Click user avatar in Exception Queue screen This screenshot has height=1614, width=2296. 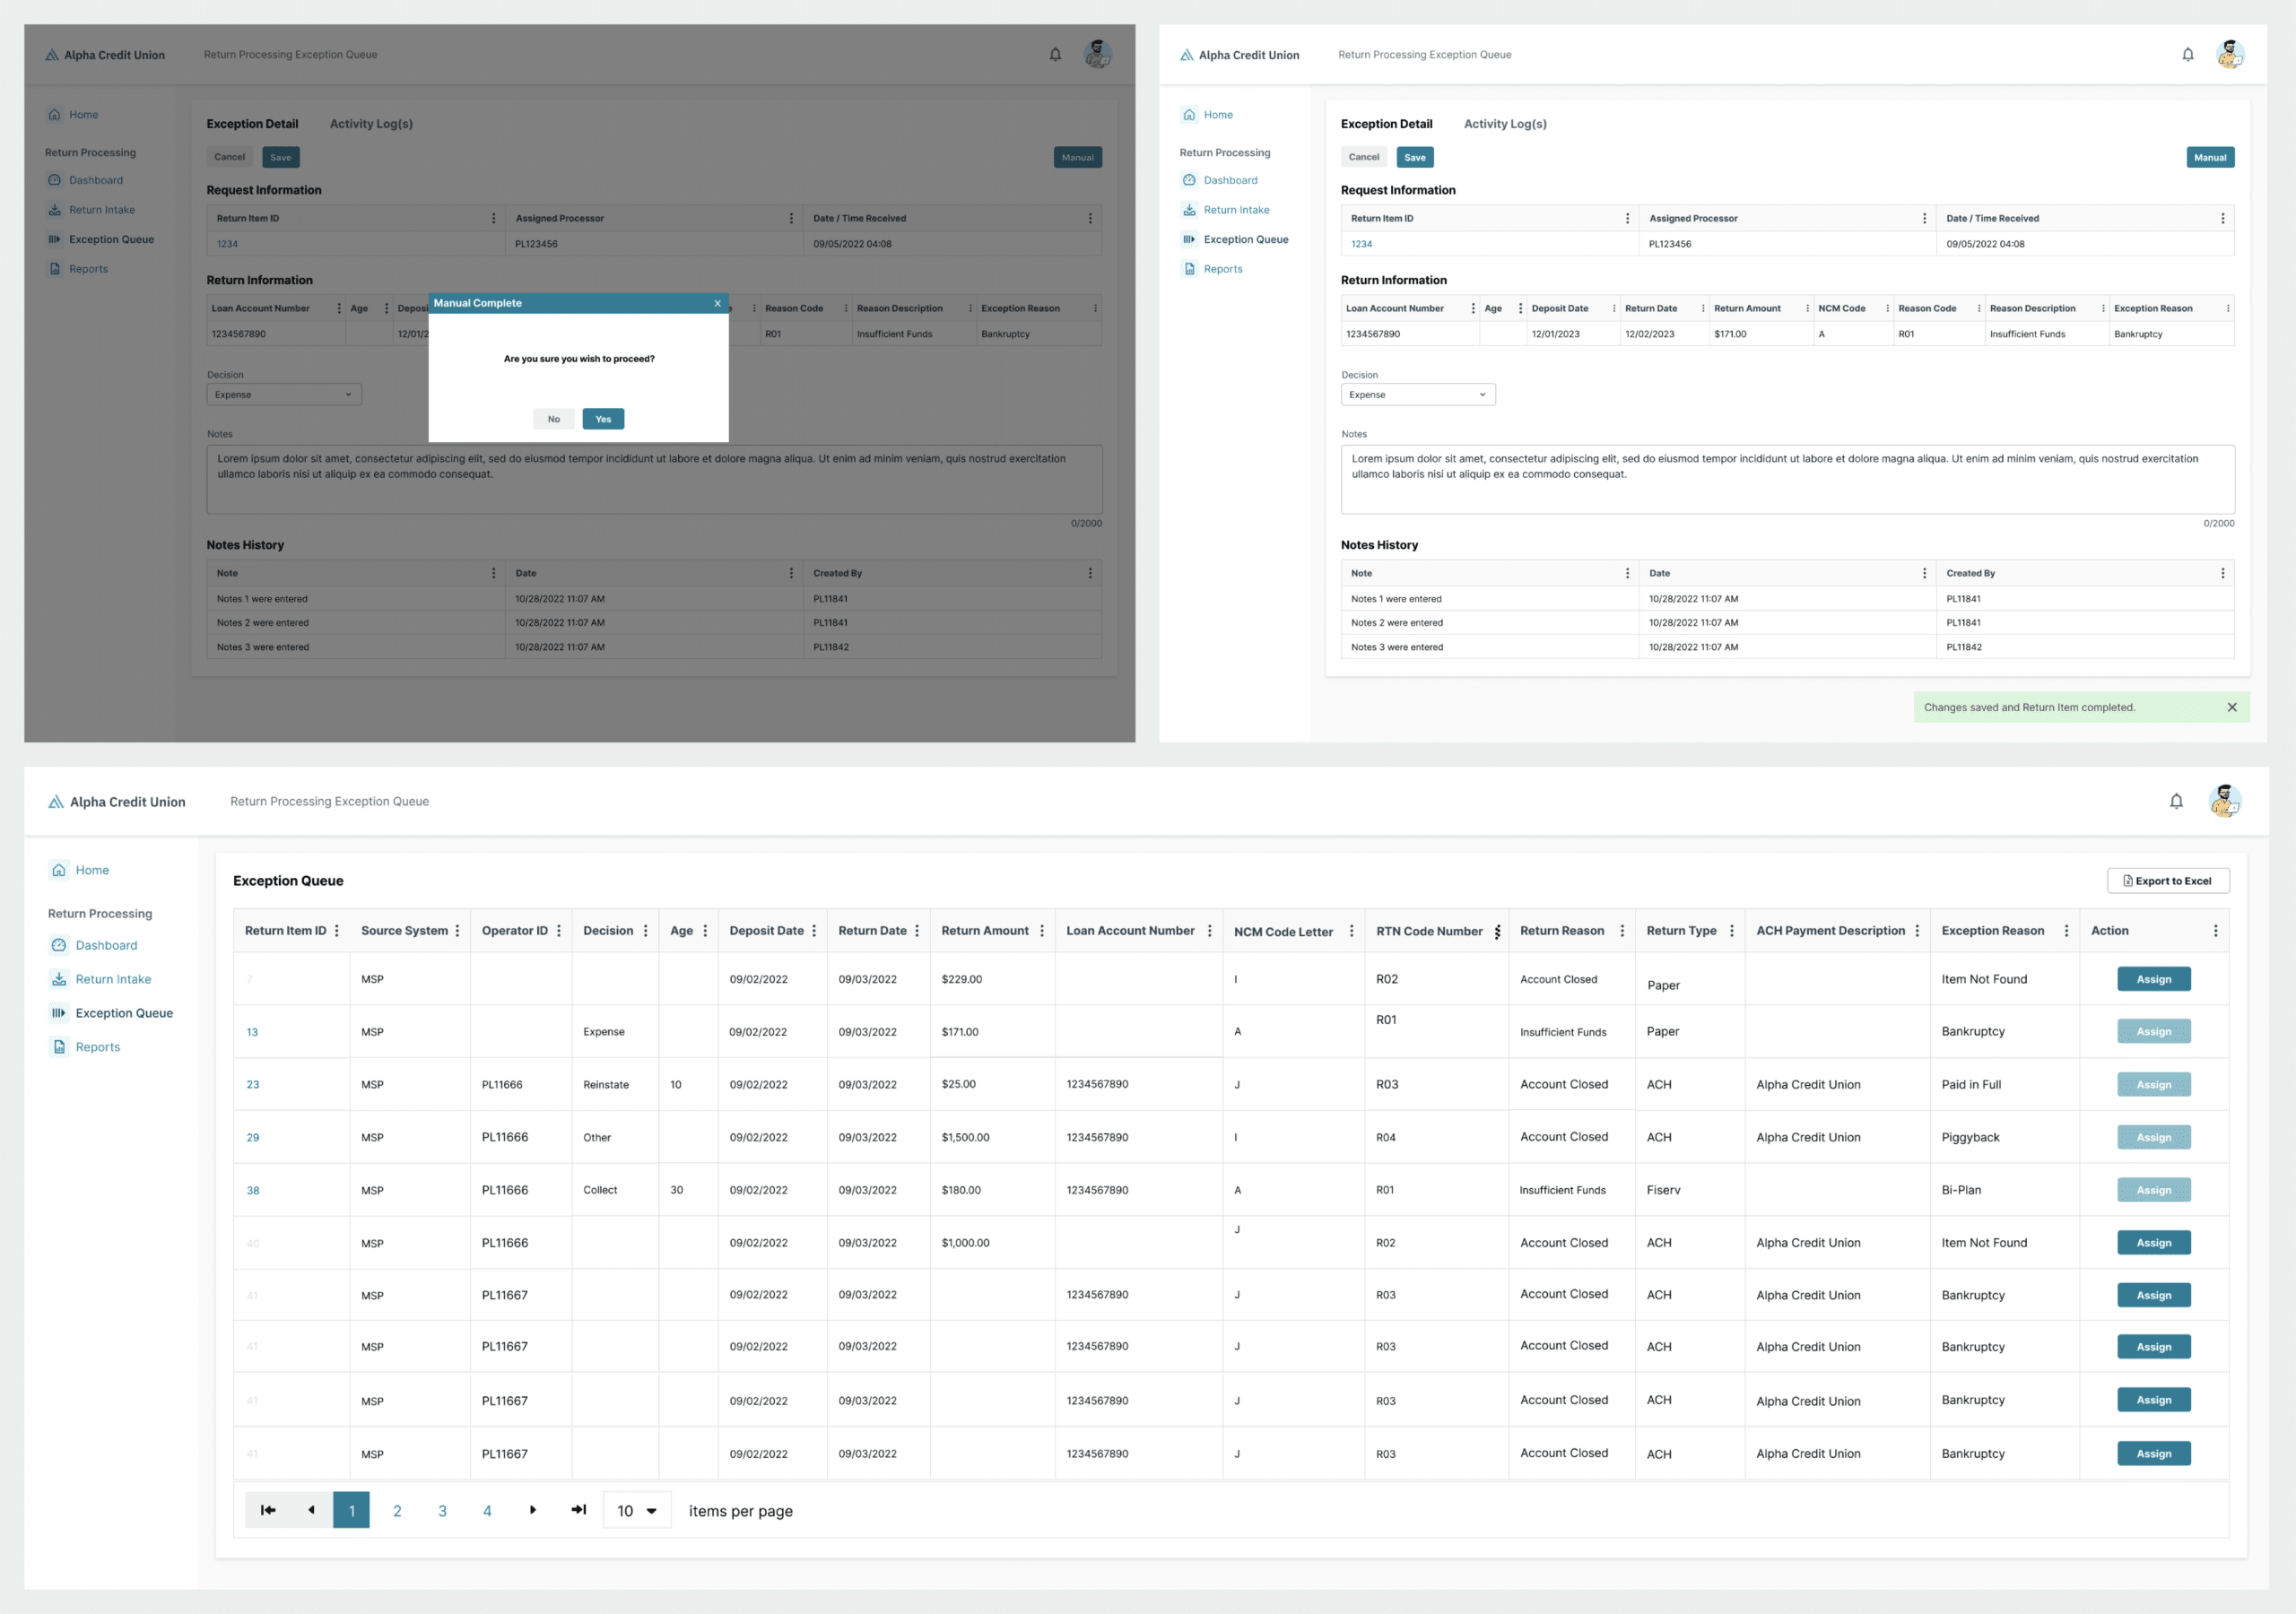(2225, 801)
